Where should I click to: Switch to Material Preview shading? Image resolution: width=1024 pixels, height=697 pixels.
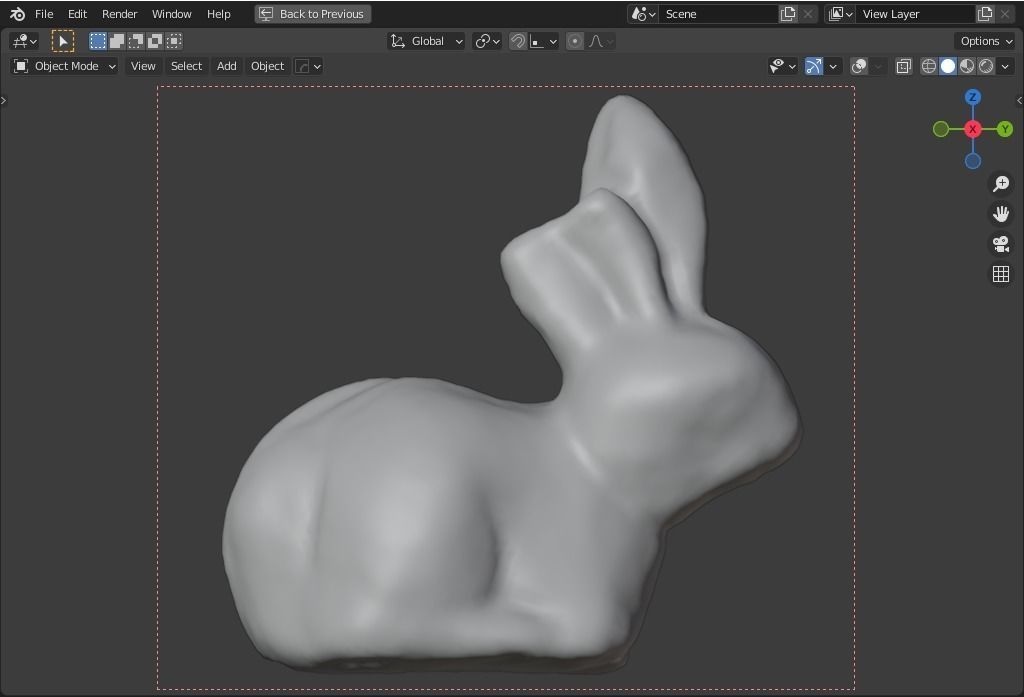tap(967, 66)
